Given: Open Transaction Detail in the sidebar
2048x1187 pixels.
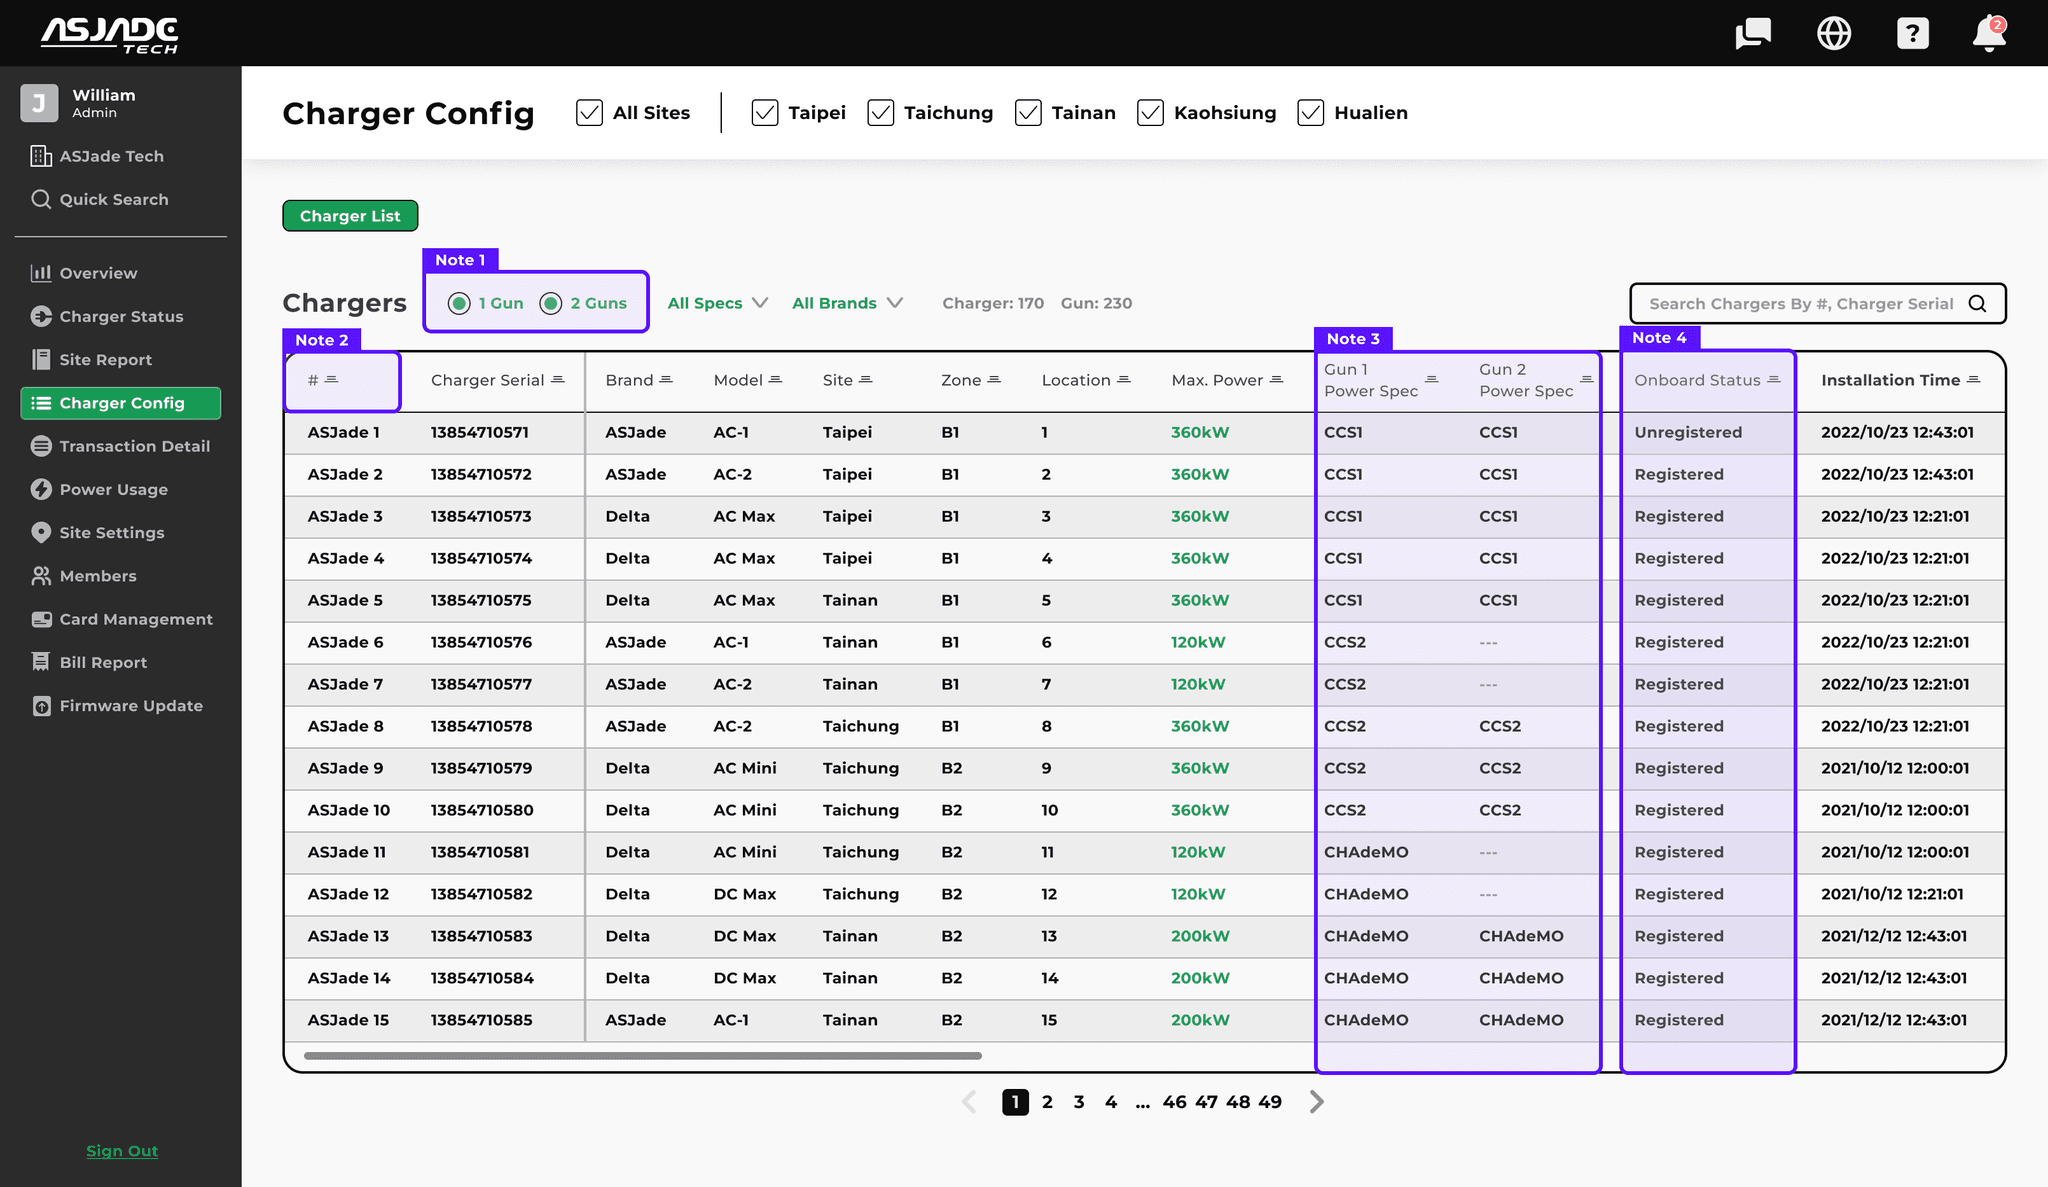Looking at the screenshot, I should tap(134, 446).
